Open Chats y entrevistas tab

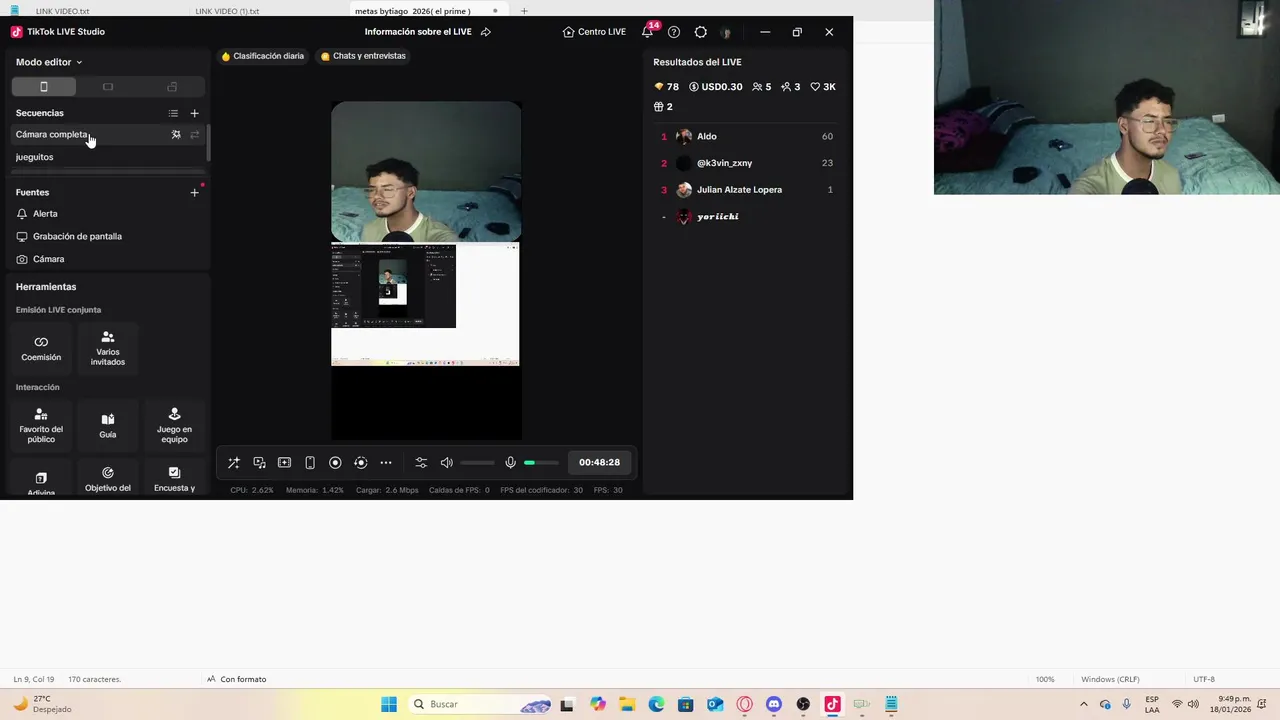[363, 56]
